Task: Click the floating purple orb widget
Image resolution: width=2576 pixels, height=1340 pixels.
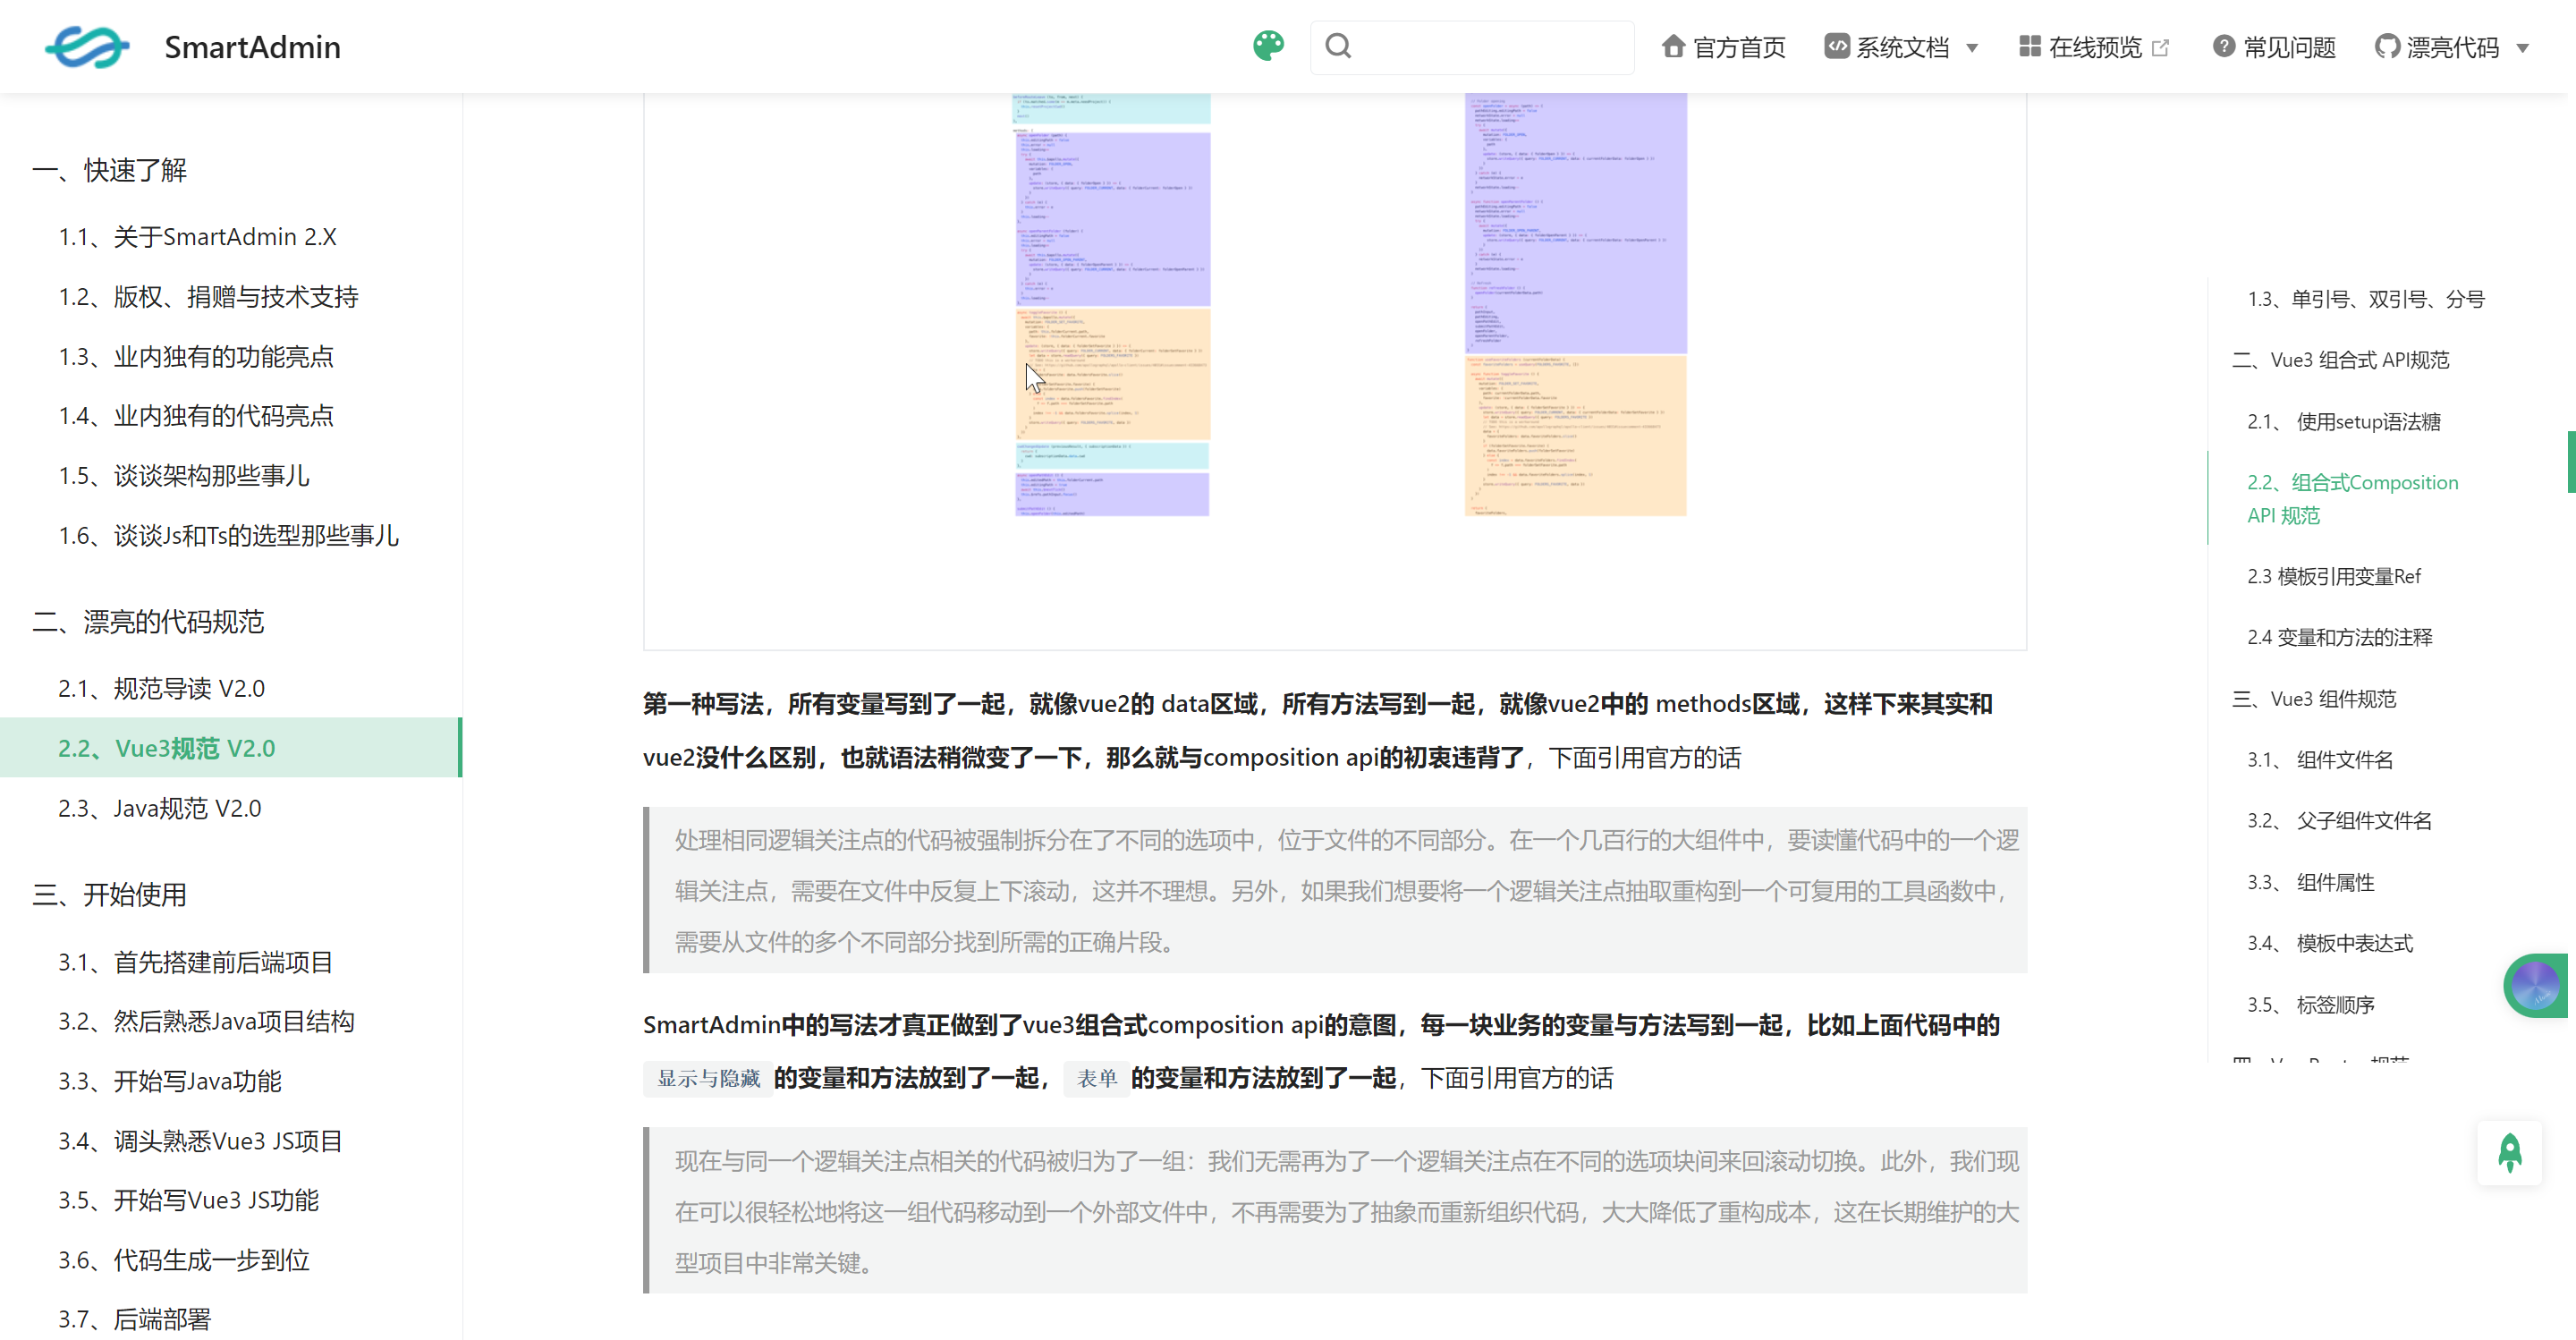Action: click(2535, 985)
